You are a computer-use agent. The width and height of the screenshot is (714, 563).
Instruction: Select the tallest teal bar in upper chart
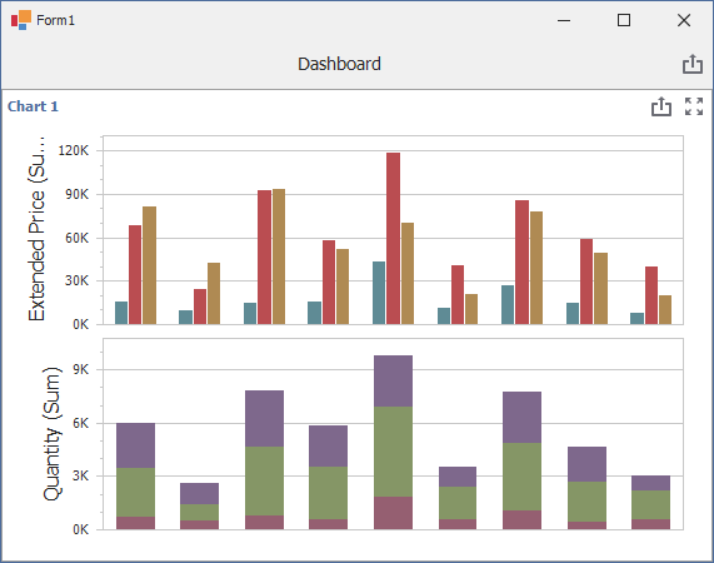pos(378,292)
